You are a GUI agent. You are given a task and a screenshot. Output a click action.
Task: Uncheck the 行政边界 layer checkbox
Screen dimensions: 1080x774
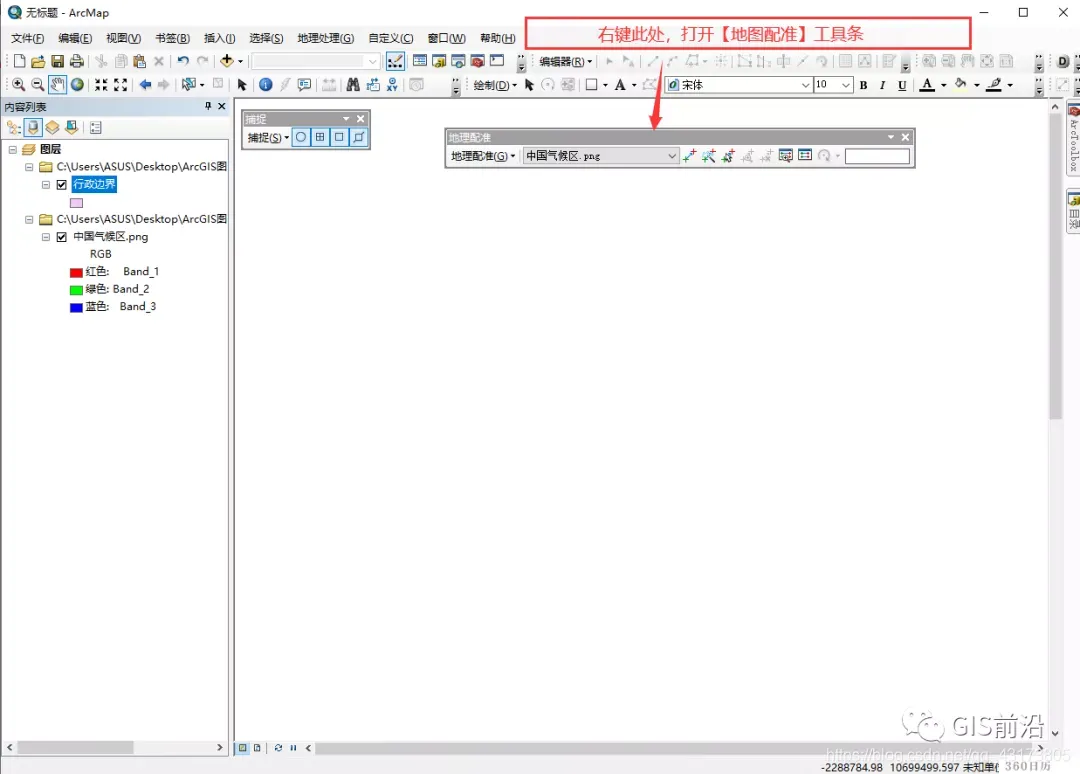click(61, 185)
